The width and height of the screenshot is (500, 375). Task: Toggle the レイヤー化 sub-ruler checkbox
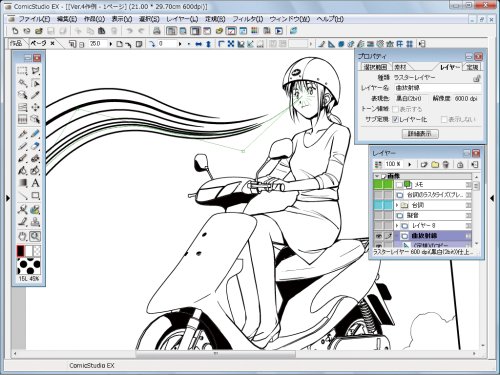click(395, 119)
